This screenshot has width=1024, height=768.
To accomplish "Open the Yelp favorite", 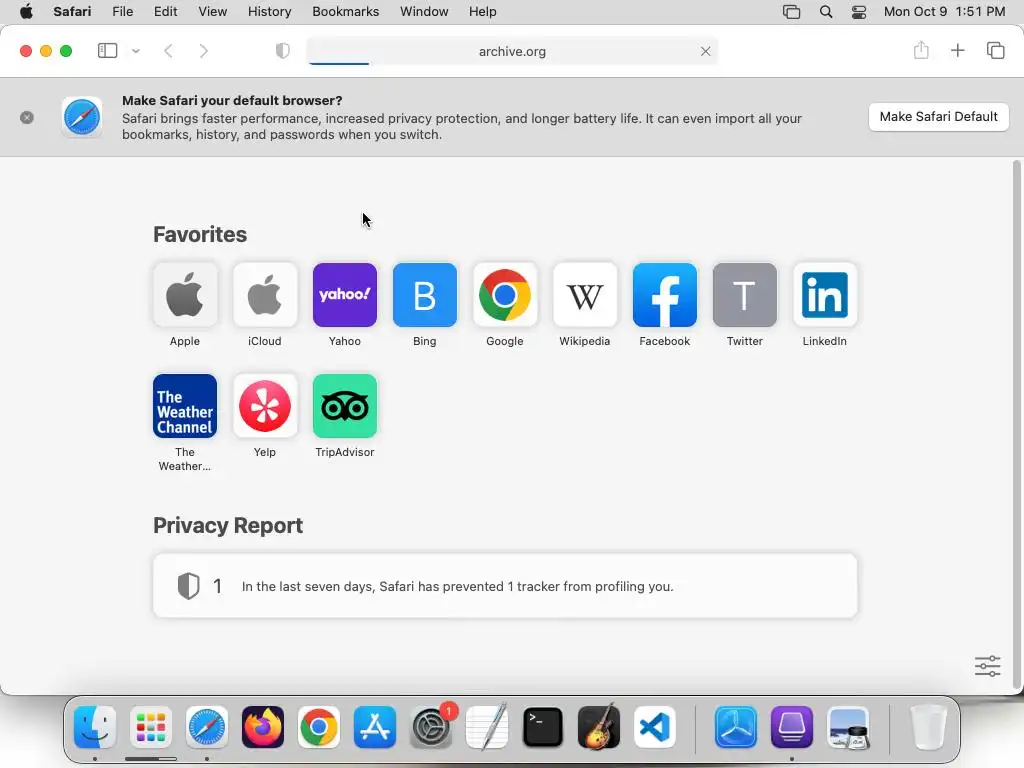I will coord(264,406).
